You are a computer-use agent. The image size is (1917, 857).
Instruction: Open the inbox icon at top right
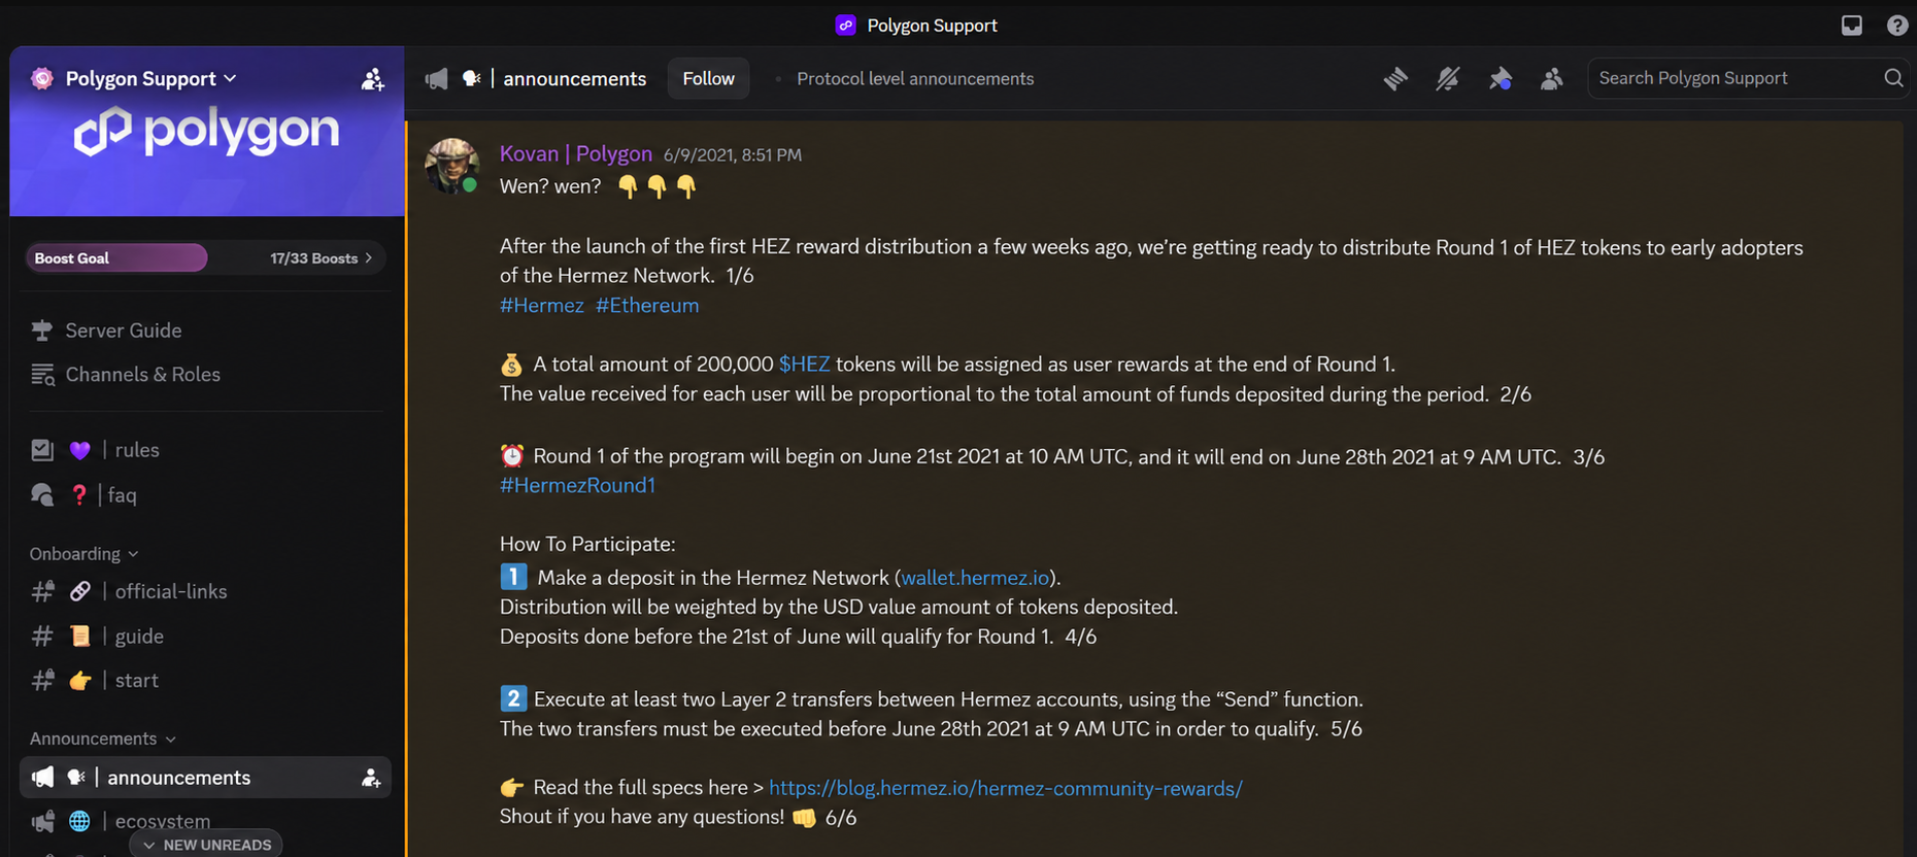(1852, 25)
